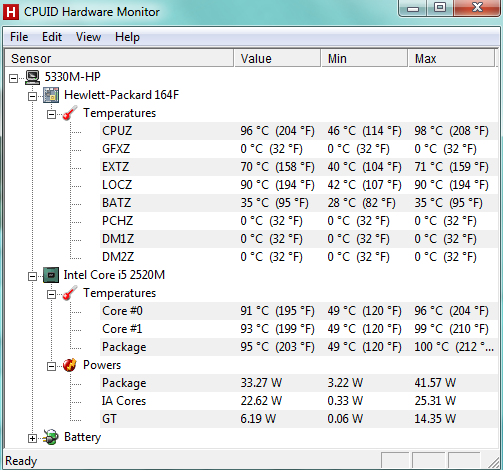The image size is (503, 470).
Task: Click the Battery icon
Action: point(51,437)
